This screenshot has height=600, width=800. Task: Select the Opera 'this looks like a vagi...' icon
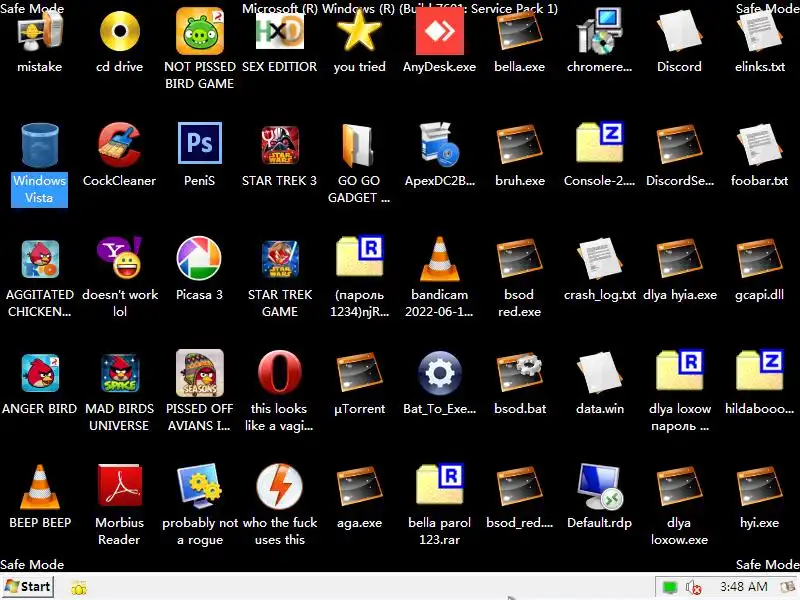280,372
